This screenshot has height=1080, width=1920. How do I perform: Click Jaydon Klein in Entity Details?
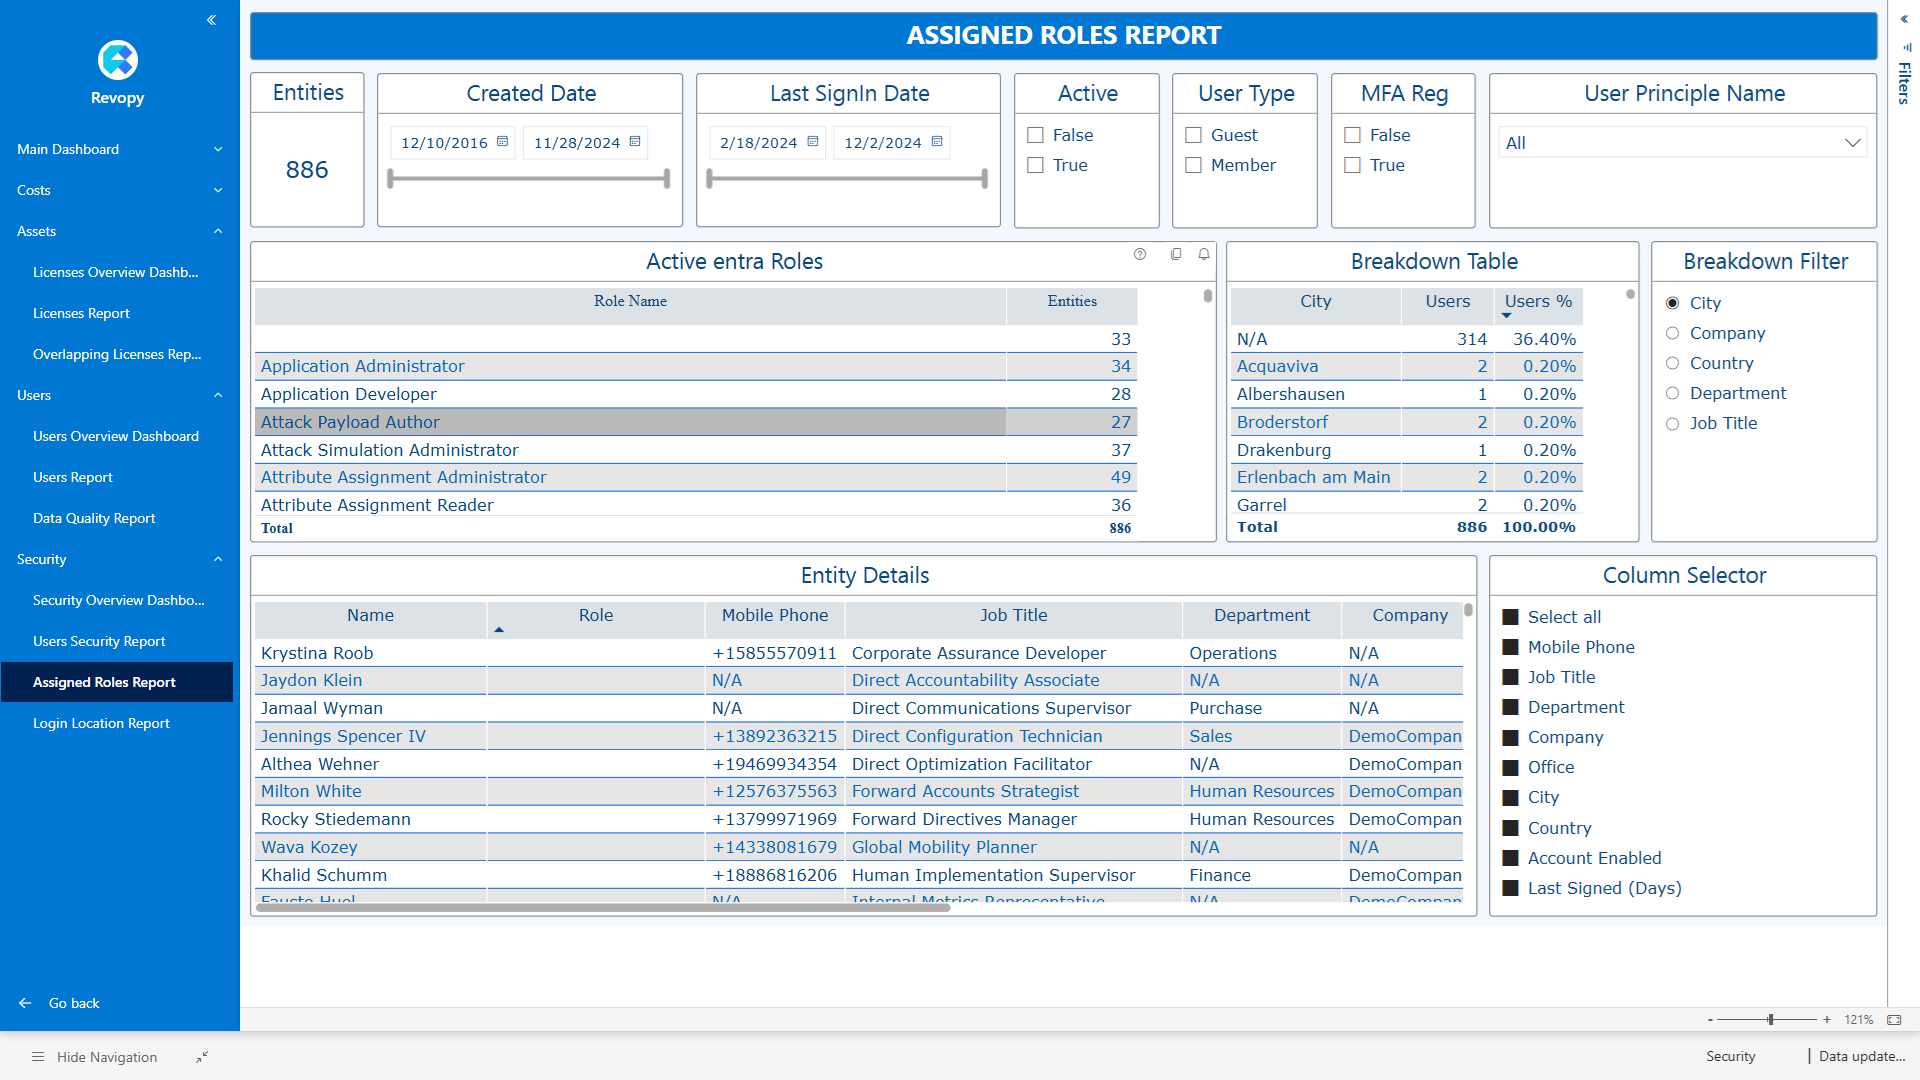click(x=311, y=680)
